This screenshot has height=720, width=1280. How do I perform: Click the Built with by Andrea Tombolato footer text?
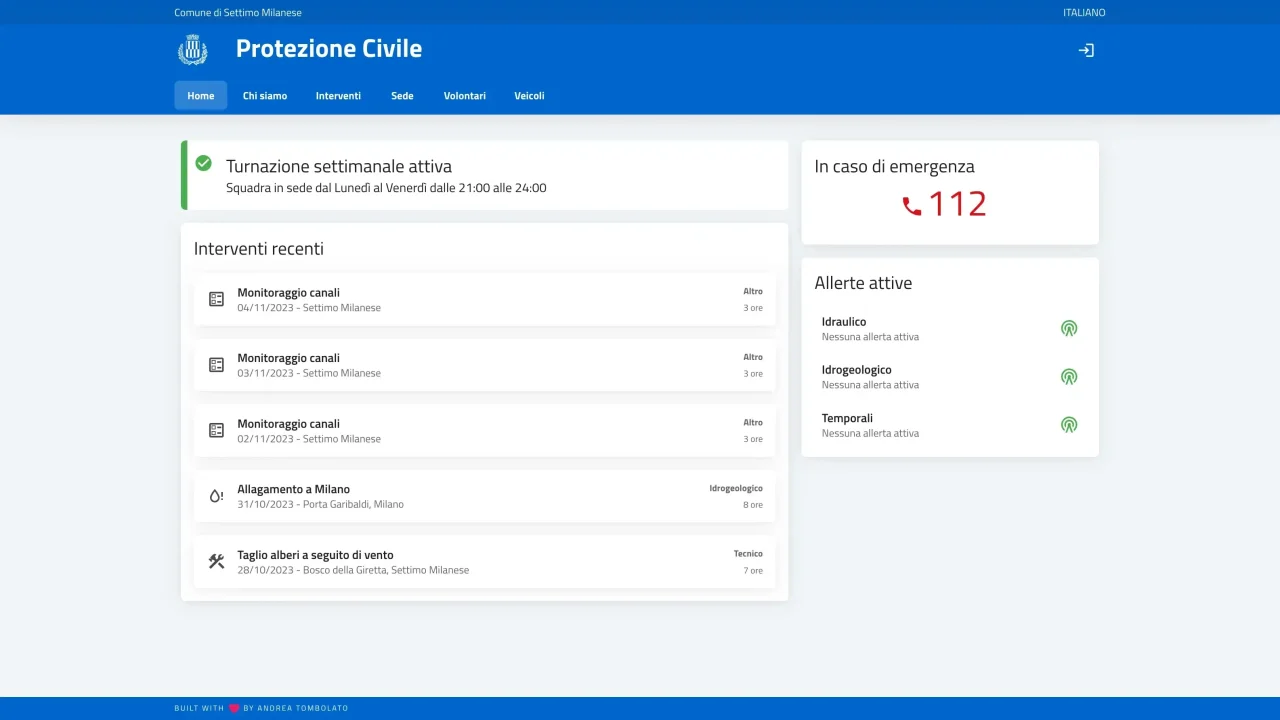click(x=261, y=708)
